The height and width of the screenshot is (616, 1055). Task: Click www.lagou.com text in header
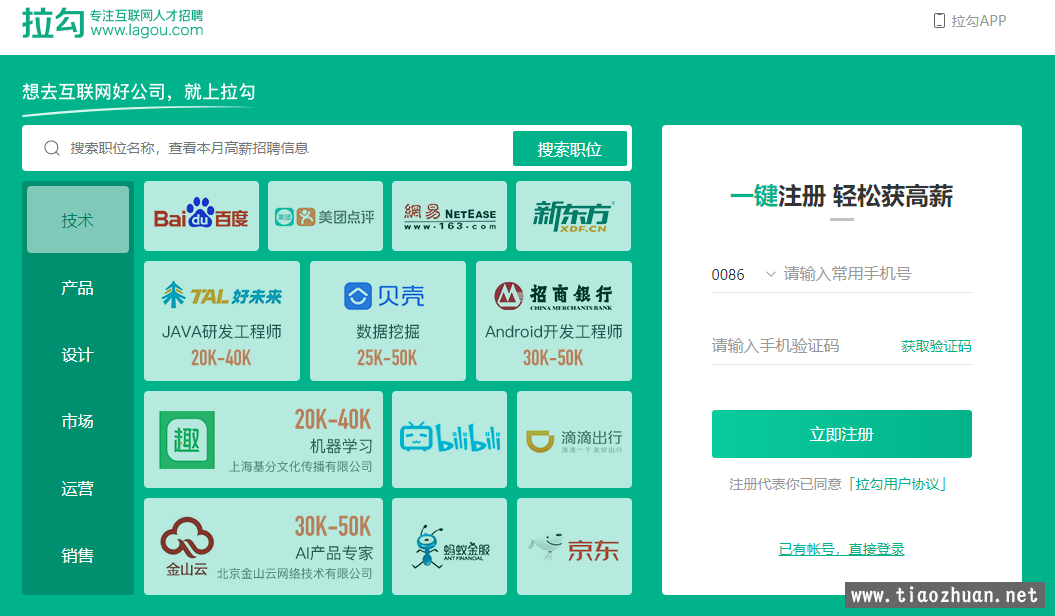pyautogui.click(x=147, y=30)
